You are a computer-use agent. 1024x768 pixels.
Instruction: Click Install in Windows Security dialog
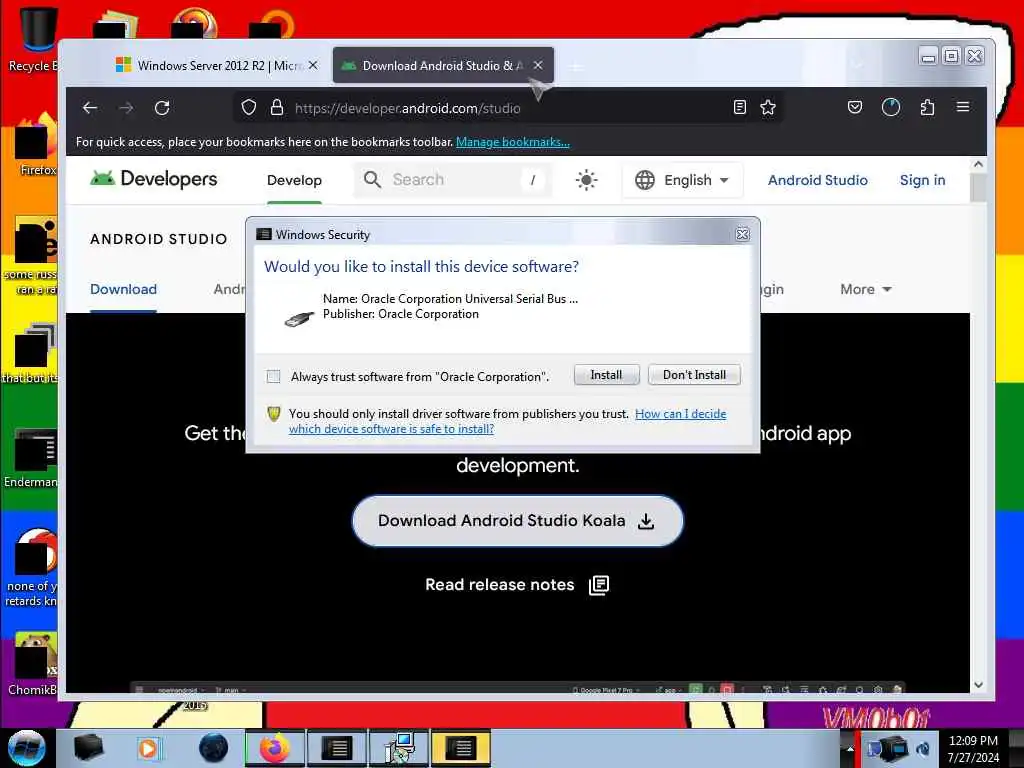coord(606,375)
